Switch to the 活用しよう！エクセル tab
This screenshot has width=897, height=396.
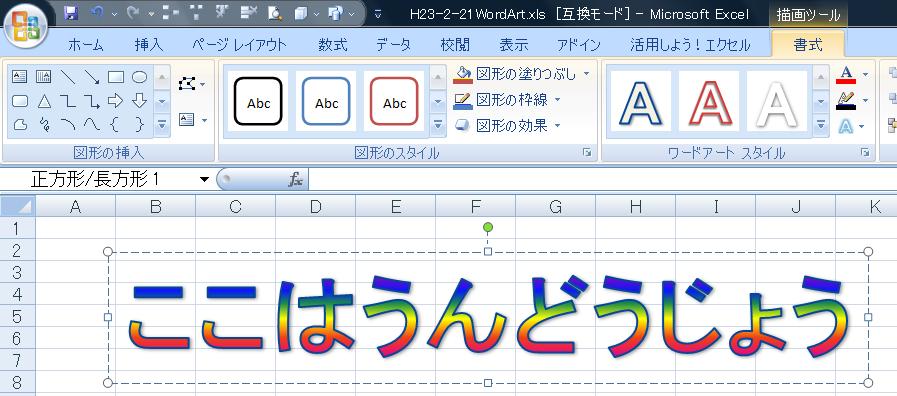pyautogui.click(x=690, y=45)
